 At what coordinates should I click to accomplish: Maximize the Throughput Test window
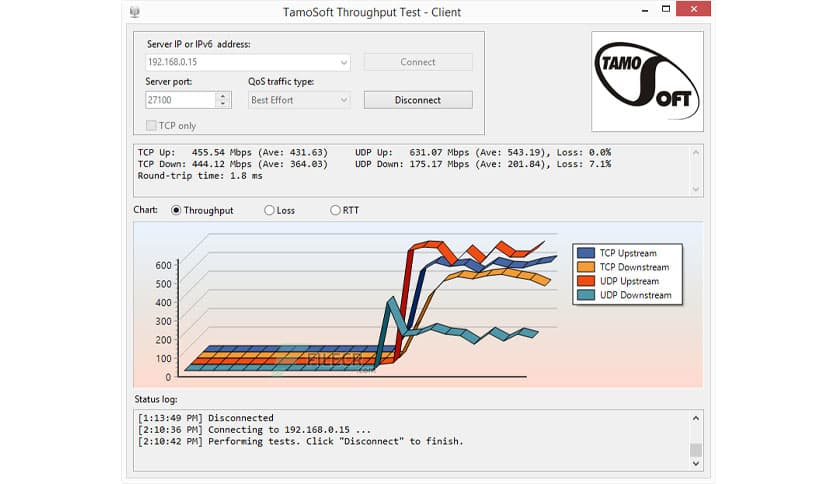[x=666, y=9]
